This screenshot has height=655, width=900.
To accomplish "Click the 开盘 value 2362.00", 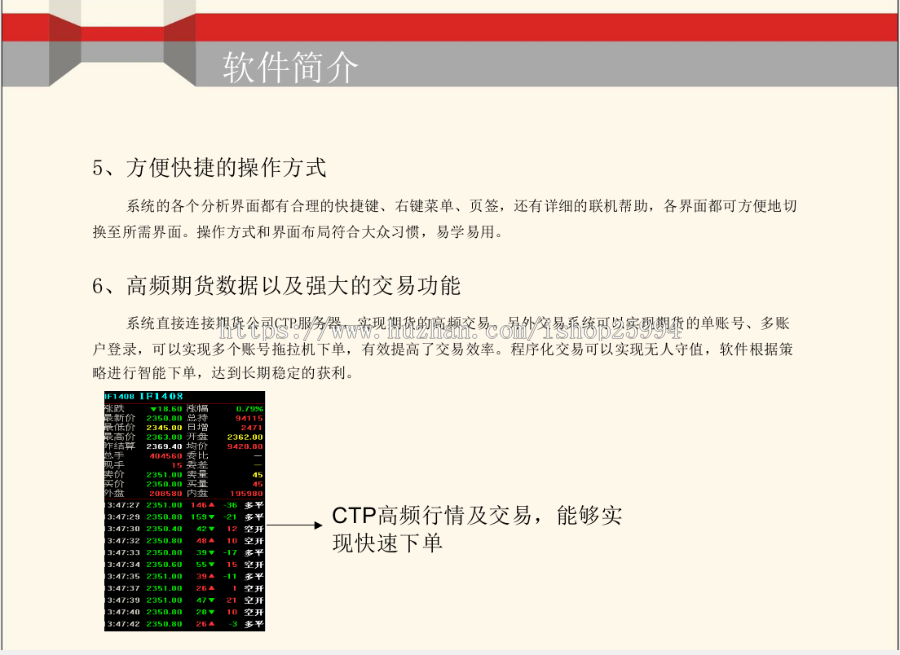I will (245, 437).
